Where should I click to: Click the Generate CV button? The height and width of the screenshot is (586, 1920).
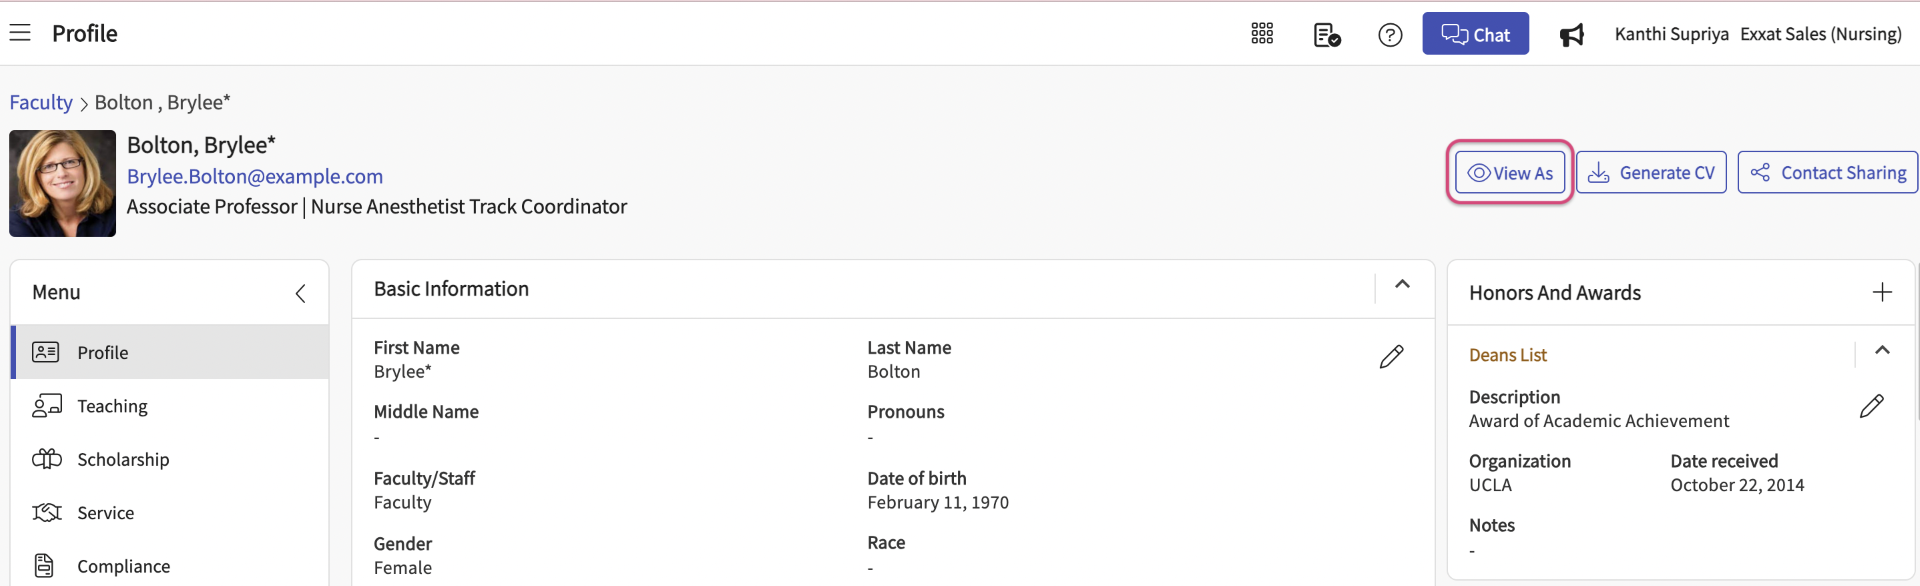coord(1651,173)
